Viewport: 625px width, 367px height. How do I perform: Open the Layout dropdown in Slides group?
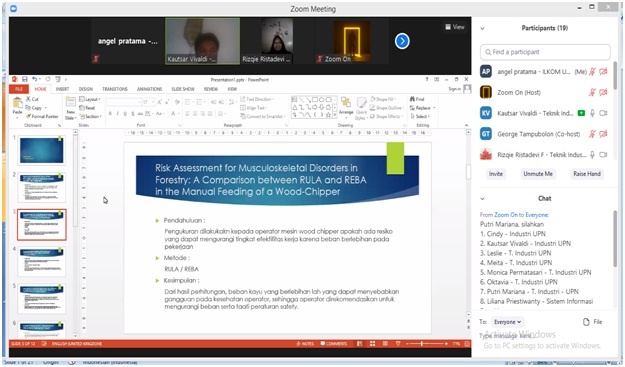pos(90,99)
